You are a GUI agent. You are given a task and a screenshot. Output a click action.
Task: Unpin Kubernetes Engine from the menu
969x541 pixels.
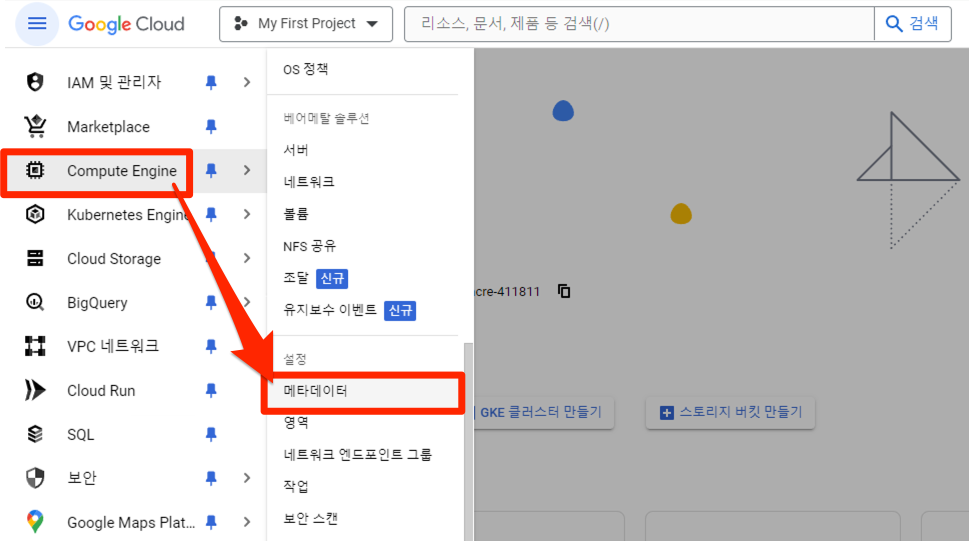click(x=211, y=215)
